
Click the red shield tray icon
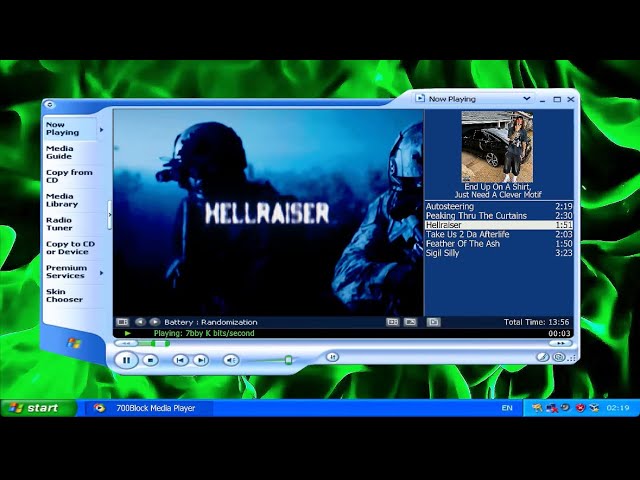click(x=580, y=407)
